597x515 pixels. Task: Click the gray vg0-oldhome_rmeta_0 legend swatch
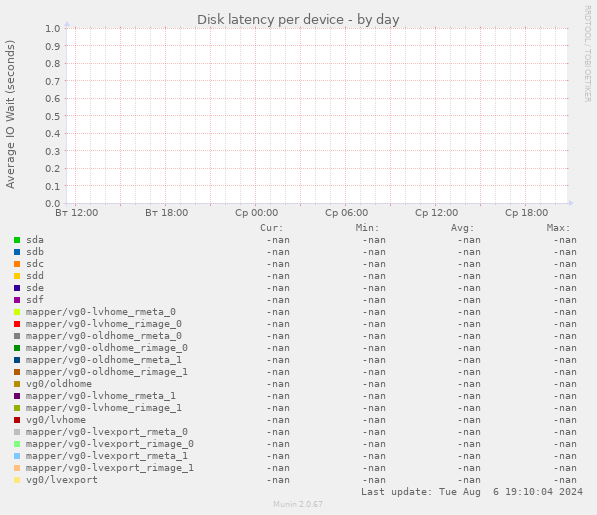(17, 336)
